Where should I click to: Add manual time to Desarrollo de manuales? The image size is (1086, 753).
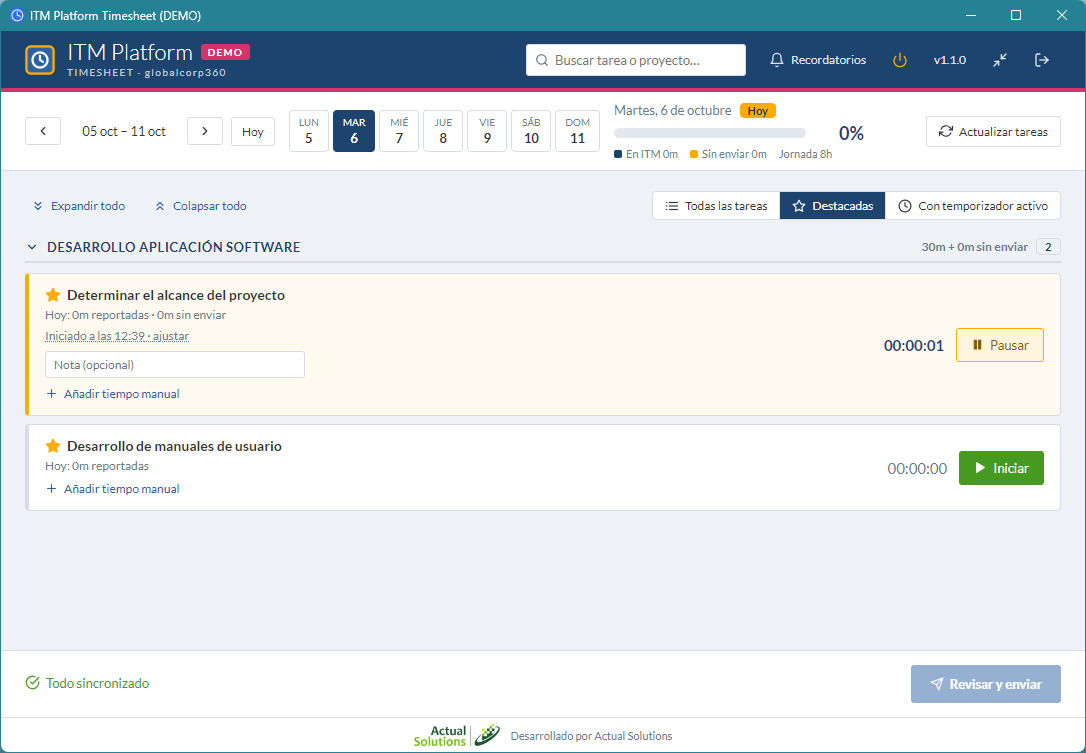[113, 489]
